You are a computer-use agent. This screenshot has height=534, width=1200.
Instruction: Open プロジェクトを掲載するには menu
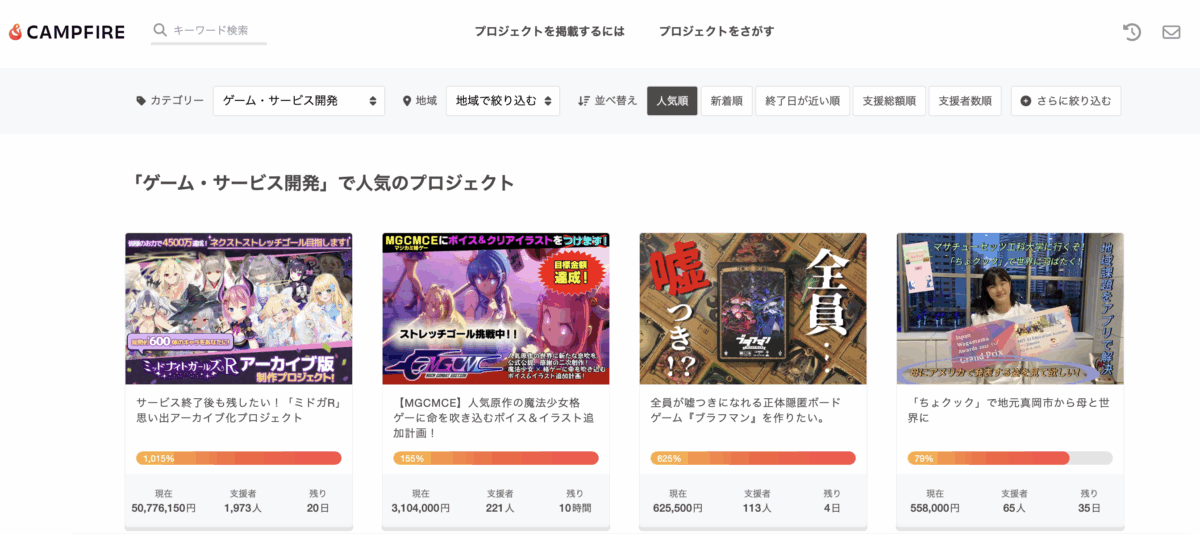click(x=549, y=31)
